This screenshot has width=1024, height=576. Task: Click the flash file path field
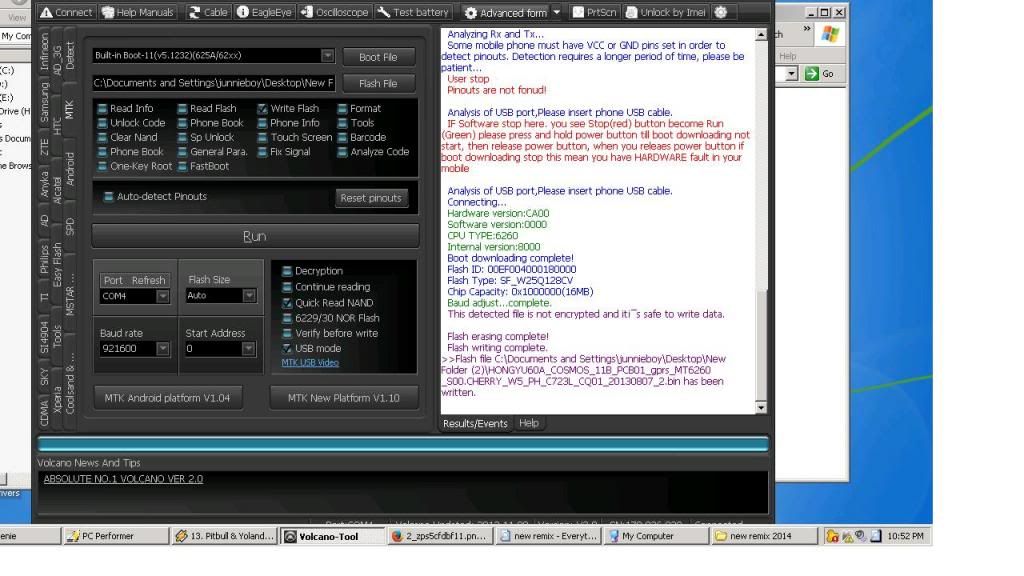point(213,83)
